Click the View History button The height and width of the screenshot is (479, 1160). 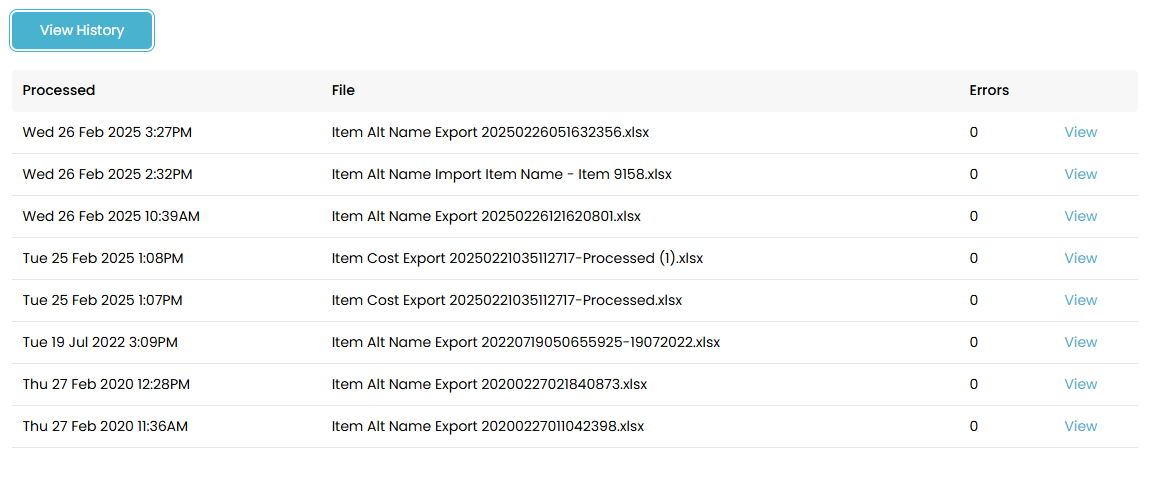[x=82, y=31]
